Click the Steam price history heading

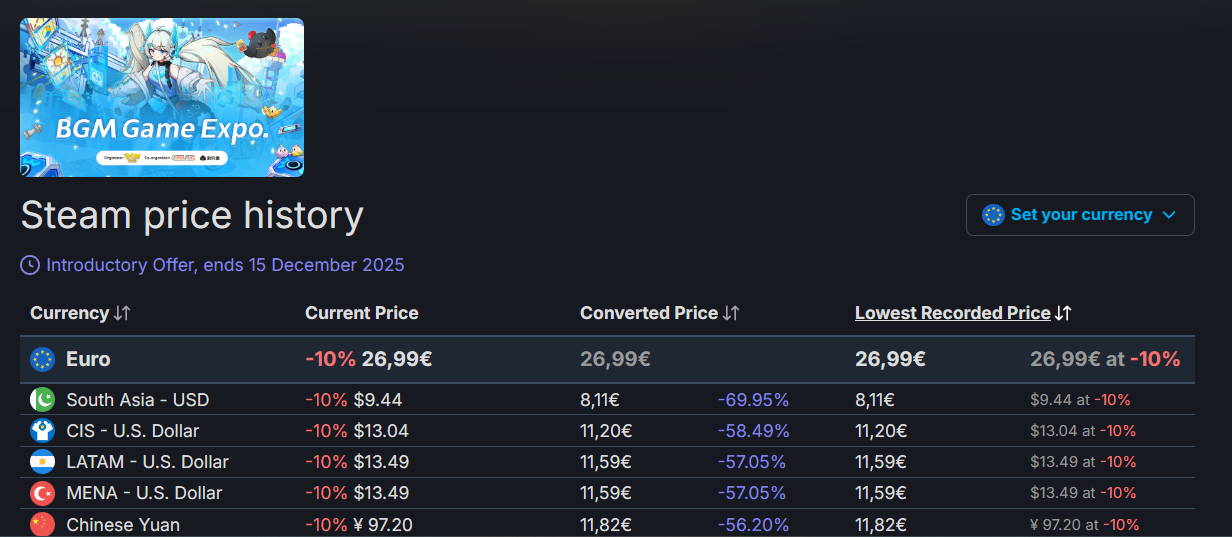192,216
